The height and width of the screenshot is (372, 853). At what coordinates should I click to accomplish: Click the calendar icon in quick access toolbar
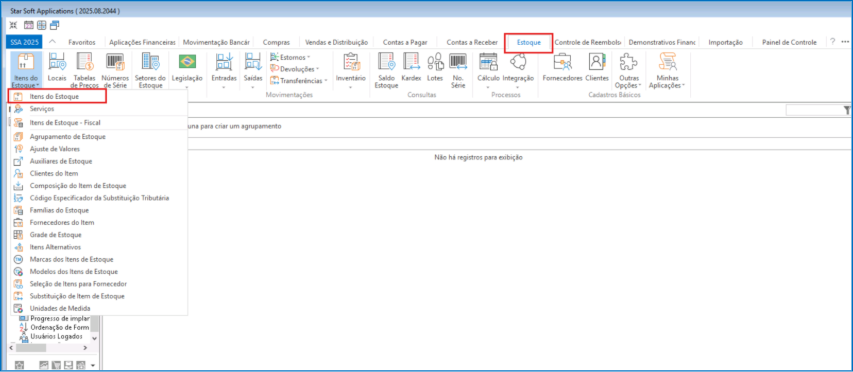point(29,25)
